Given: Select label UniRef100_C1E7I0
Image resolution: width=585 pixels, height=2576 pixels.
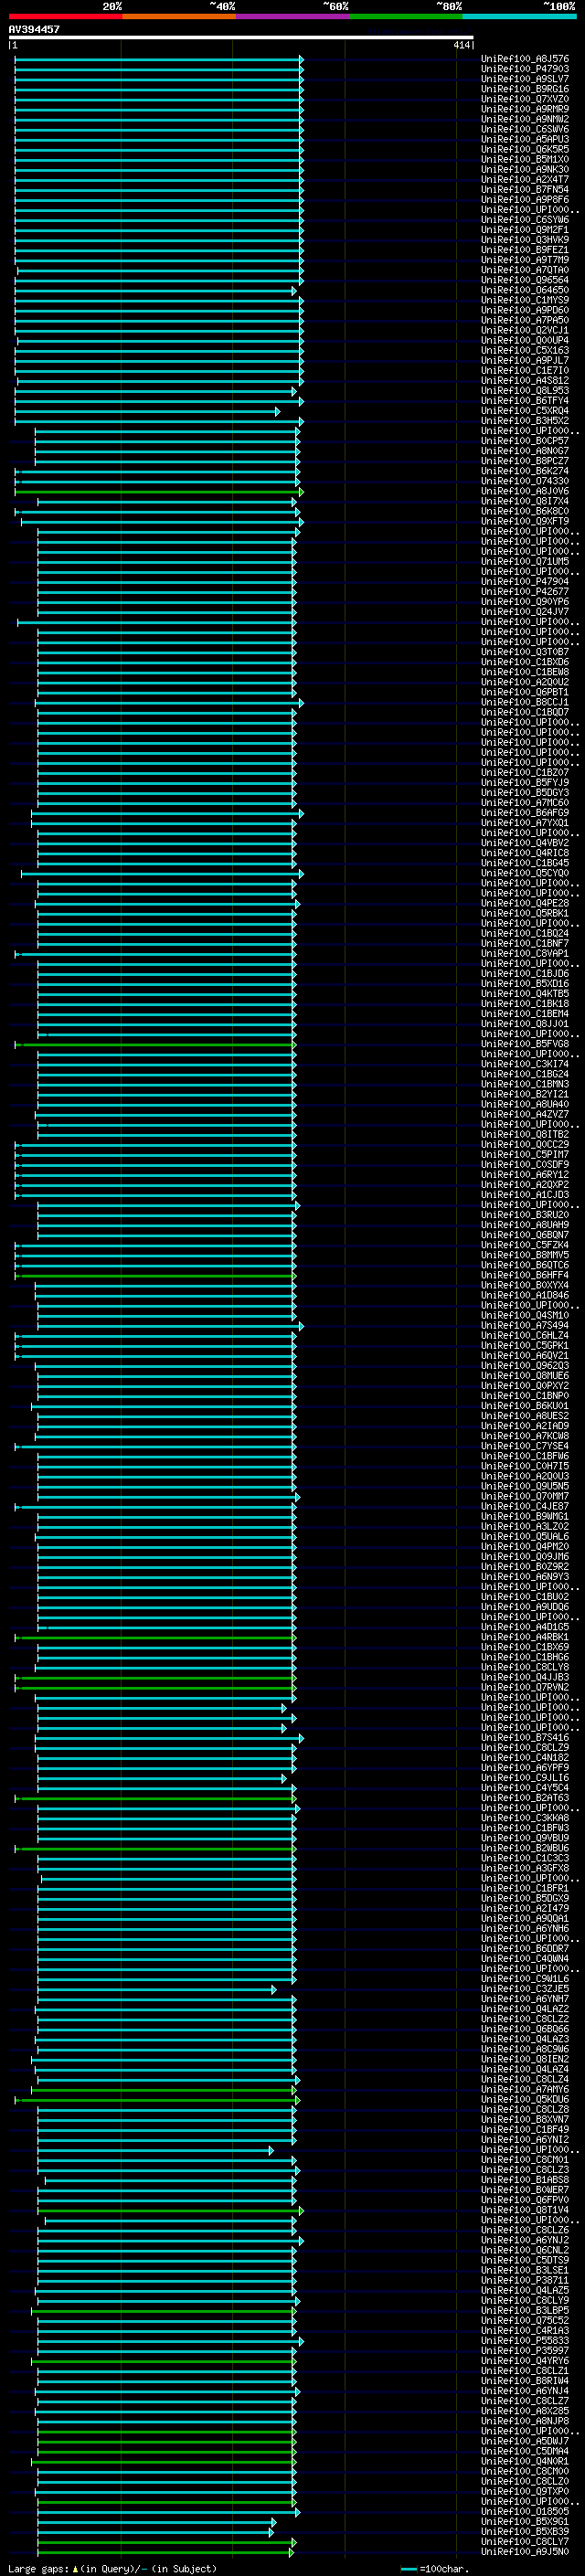Looking at the screenshot, I should tap(525, 371).
